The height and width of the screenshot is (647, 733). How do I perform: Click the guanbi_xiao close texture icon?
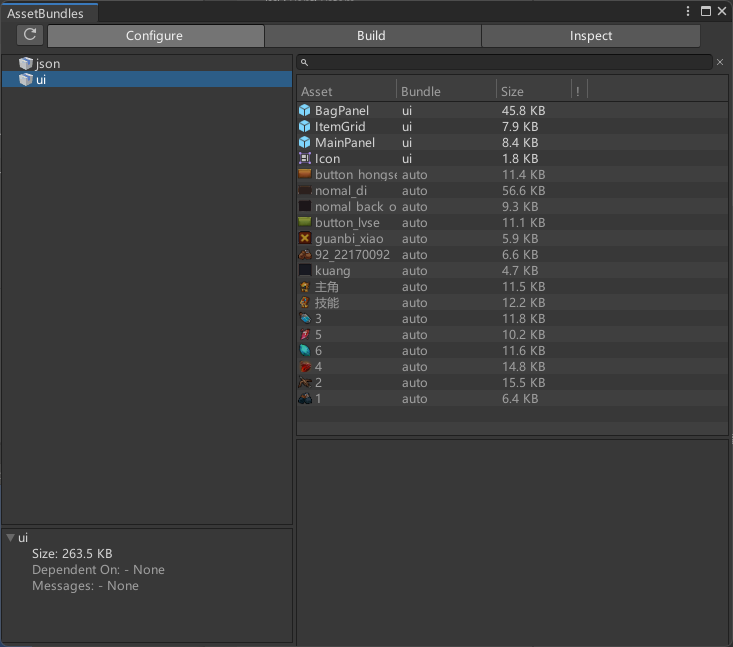click(305, 238)
